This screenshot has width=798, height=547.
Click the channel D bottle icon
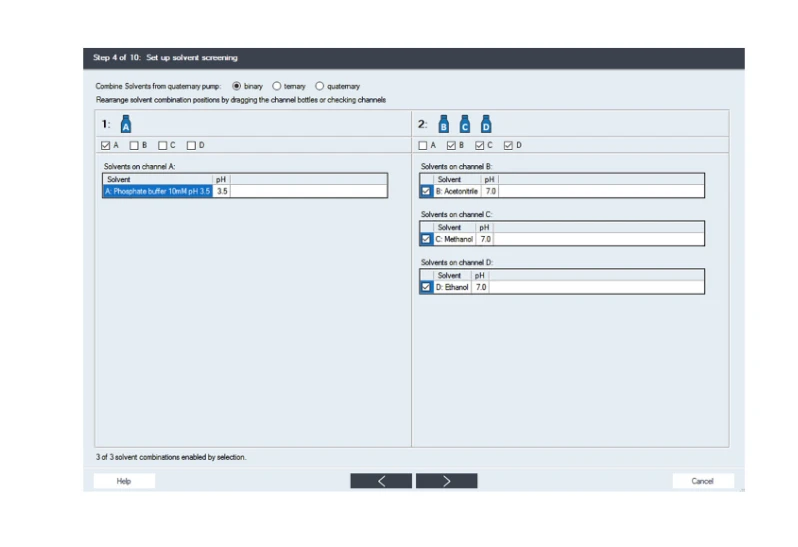[x=486, y=124]
